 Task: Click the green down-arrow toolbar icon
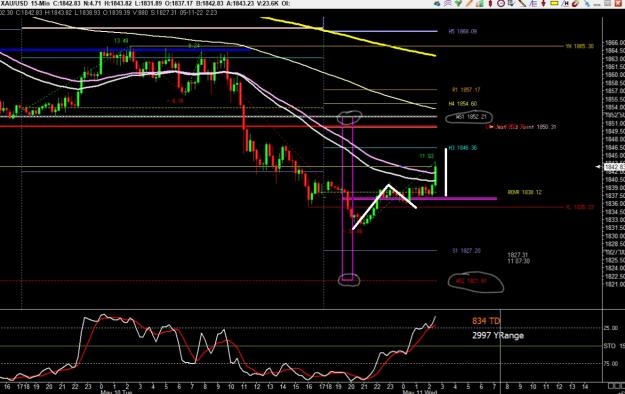pos(458,3)
